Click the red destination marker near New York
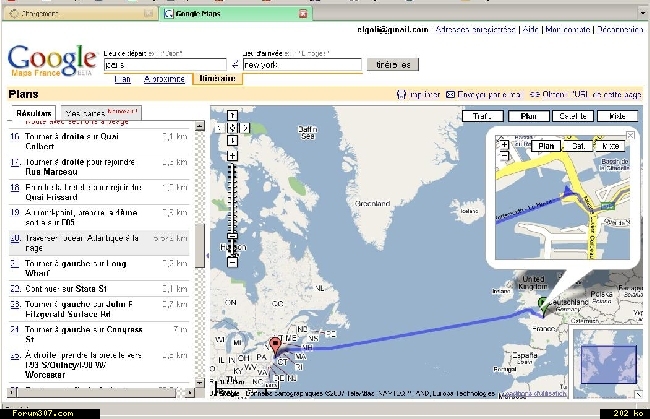Screen dimensions: 650x419 coord(275,347)
